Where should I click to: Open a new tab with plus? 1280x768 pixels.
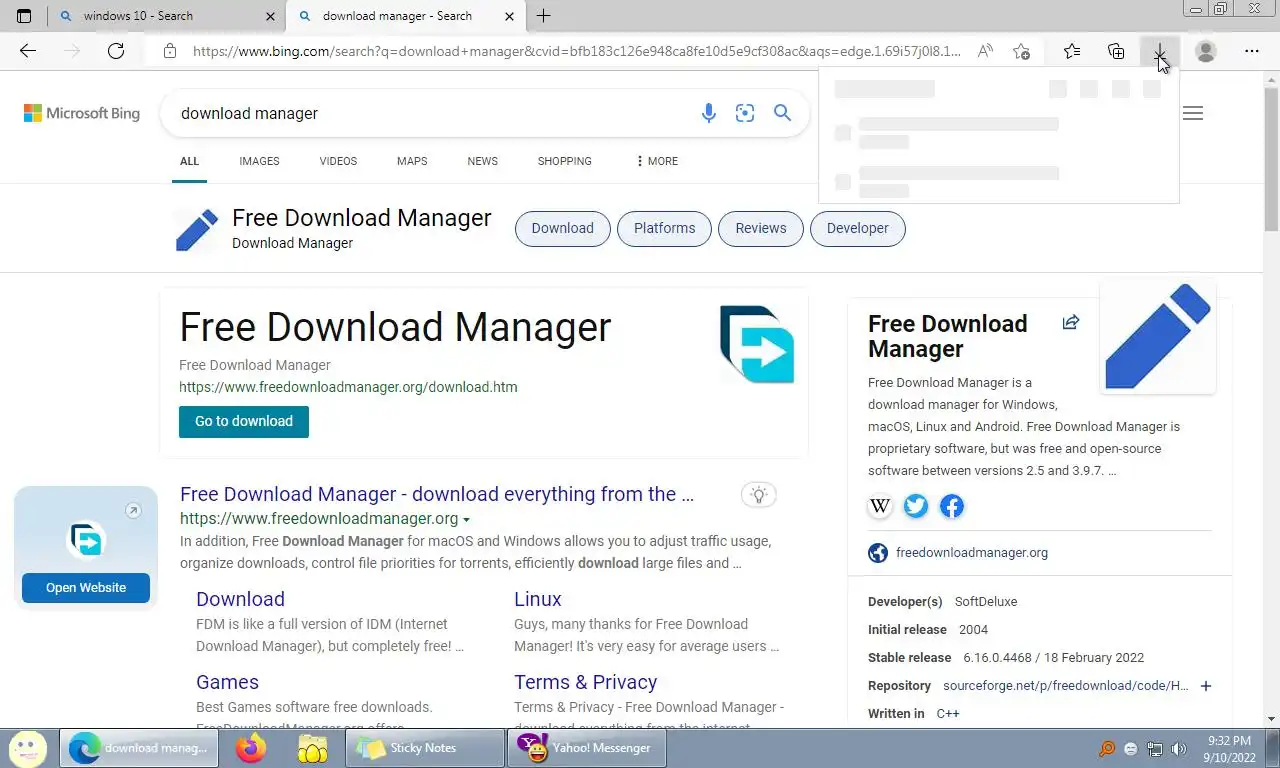click(x=543, y=16)
